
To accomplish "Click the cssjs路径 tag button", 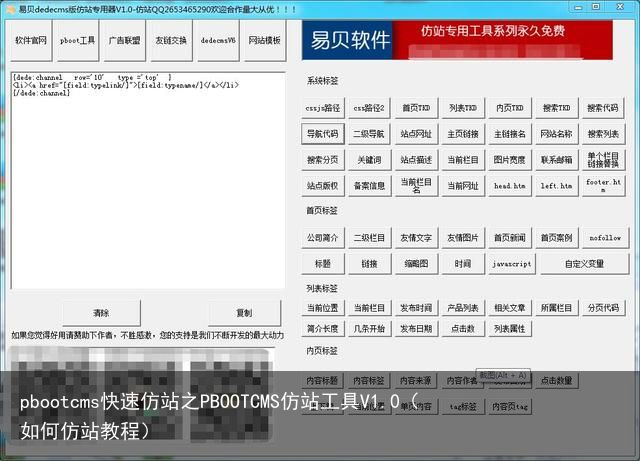I will (323, 108).
